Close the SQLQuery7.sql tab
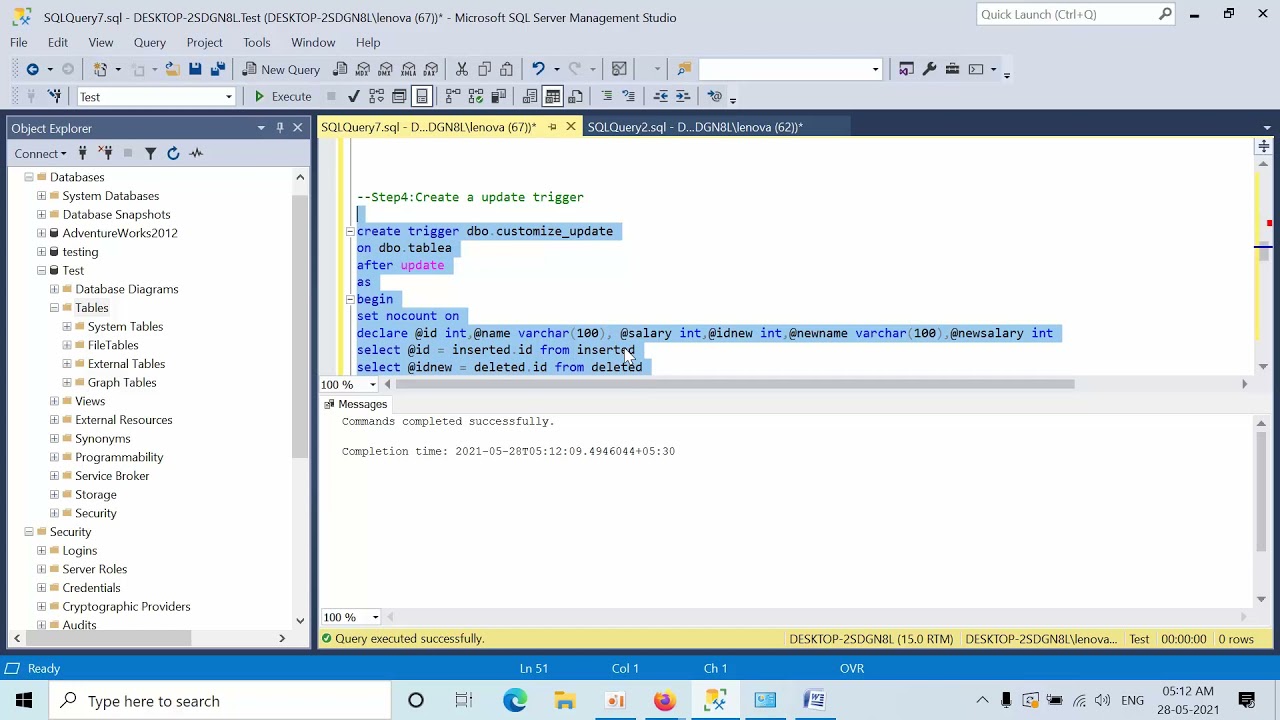Screen dimensions: 1280x720 point(571,127)
